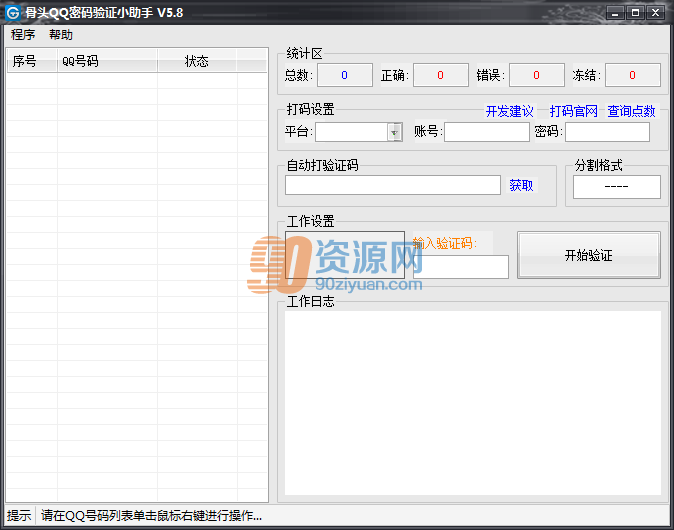Viewport: 674px width, 530px height.
Task: Click the 开始验证 button
Action: [588, 255]
